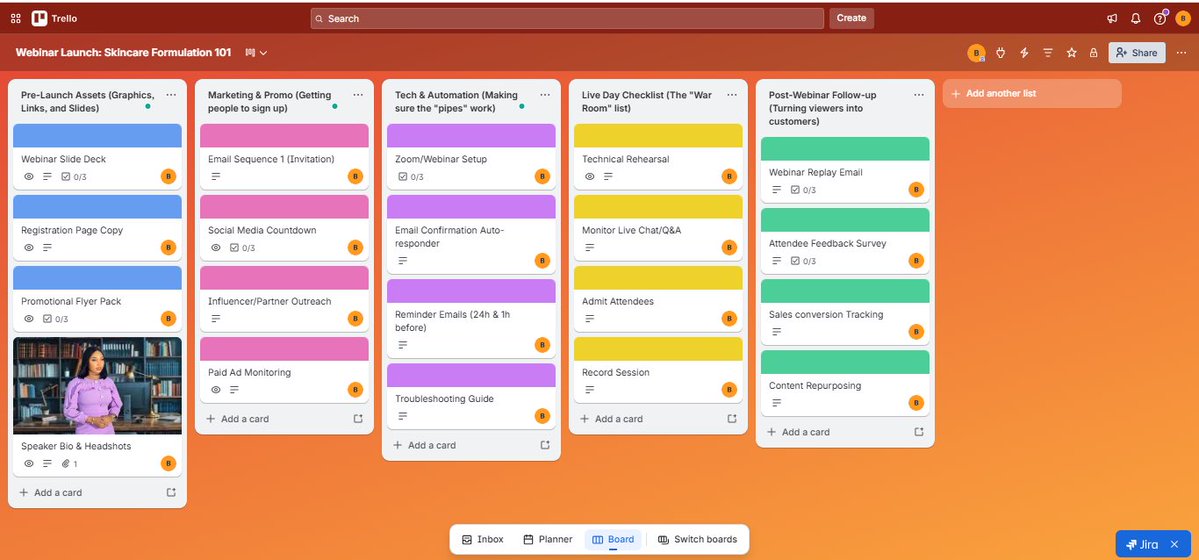Click checklist 0/3 badge on Attendee Feedback Survey
1199x560 pixels.
[x=803, y=261]
